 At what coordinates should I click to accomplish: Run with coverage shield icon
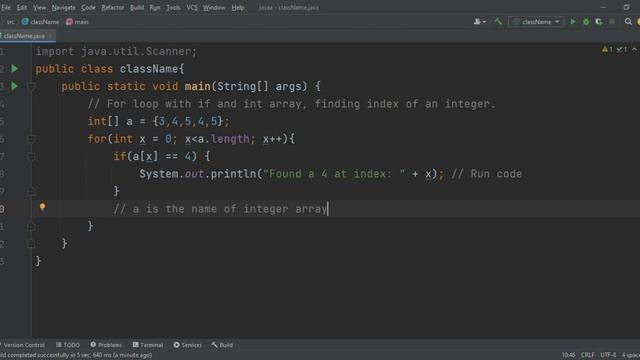click(599, 22)
